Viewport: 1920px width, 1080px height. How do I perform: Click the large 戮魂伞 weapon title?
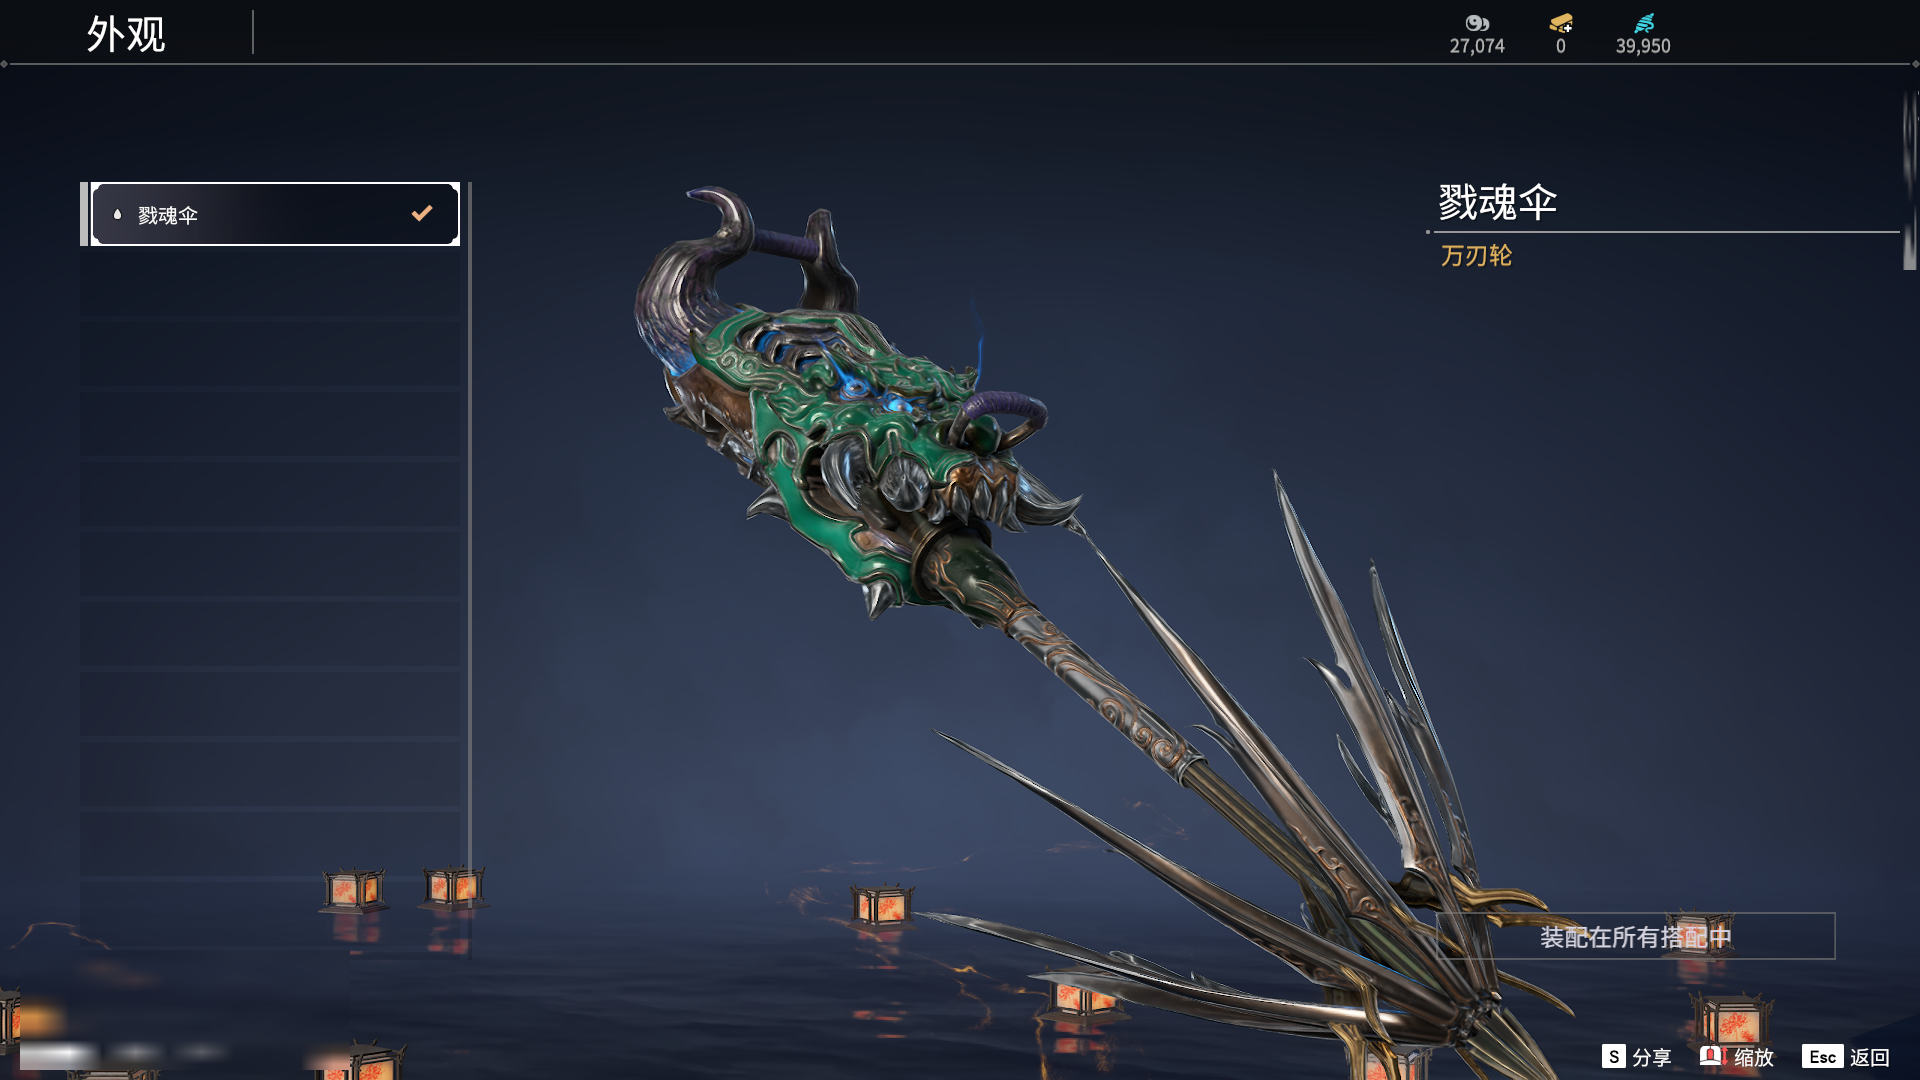coord(1497,203)
